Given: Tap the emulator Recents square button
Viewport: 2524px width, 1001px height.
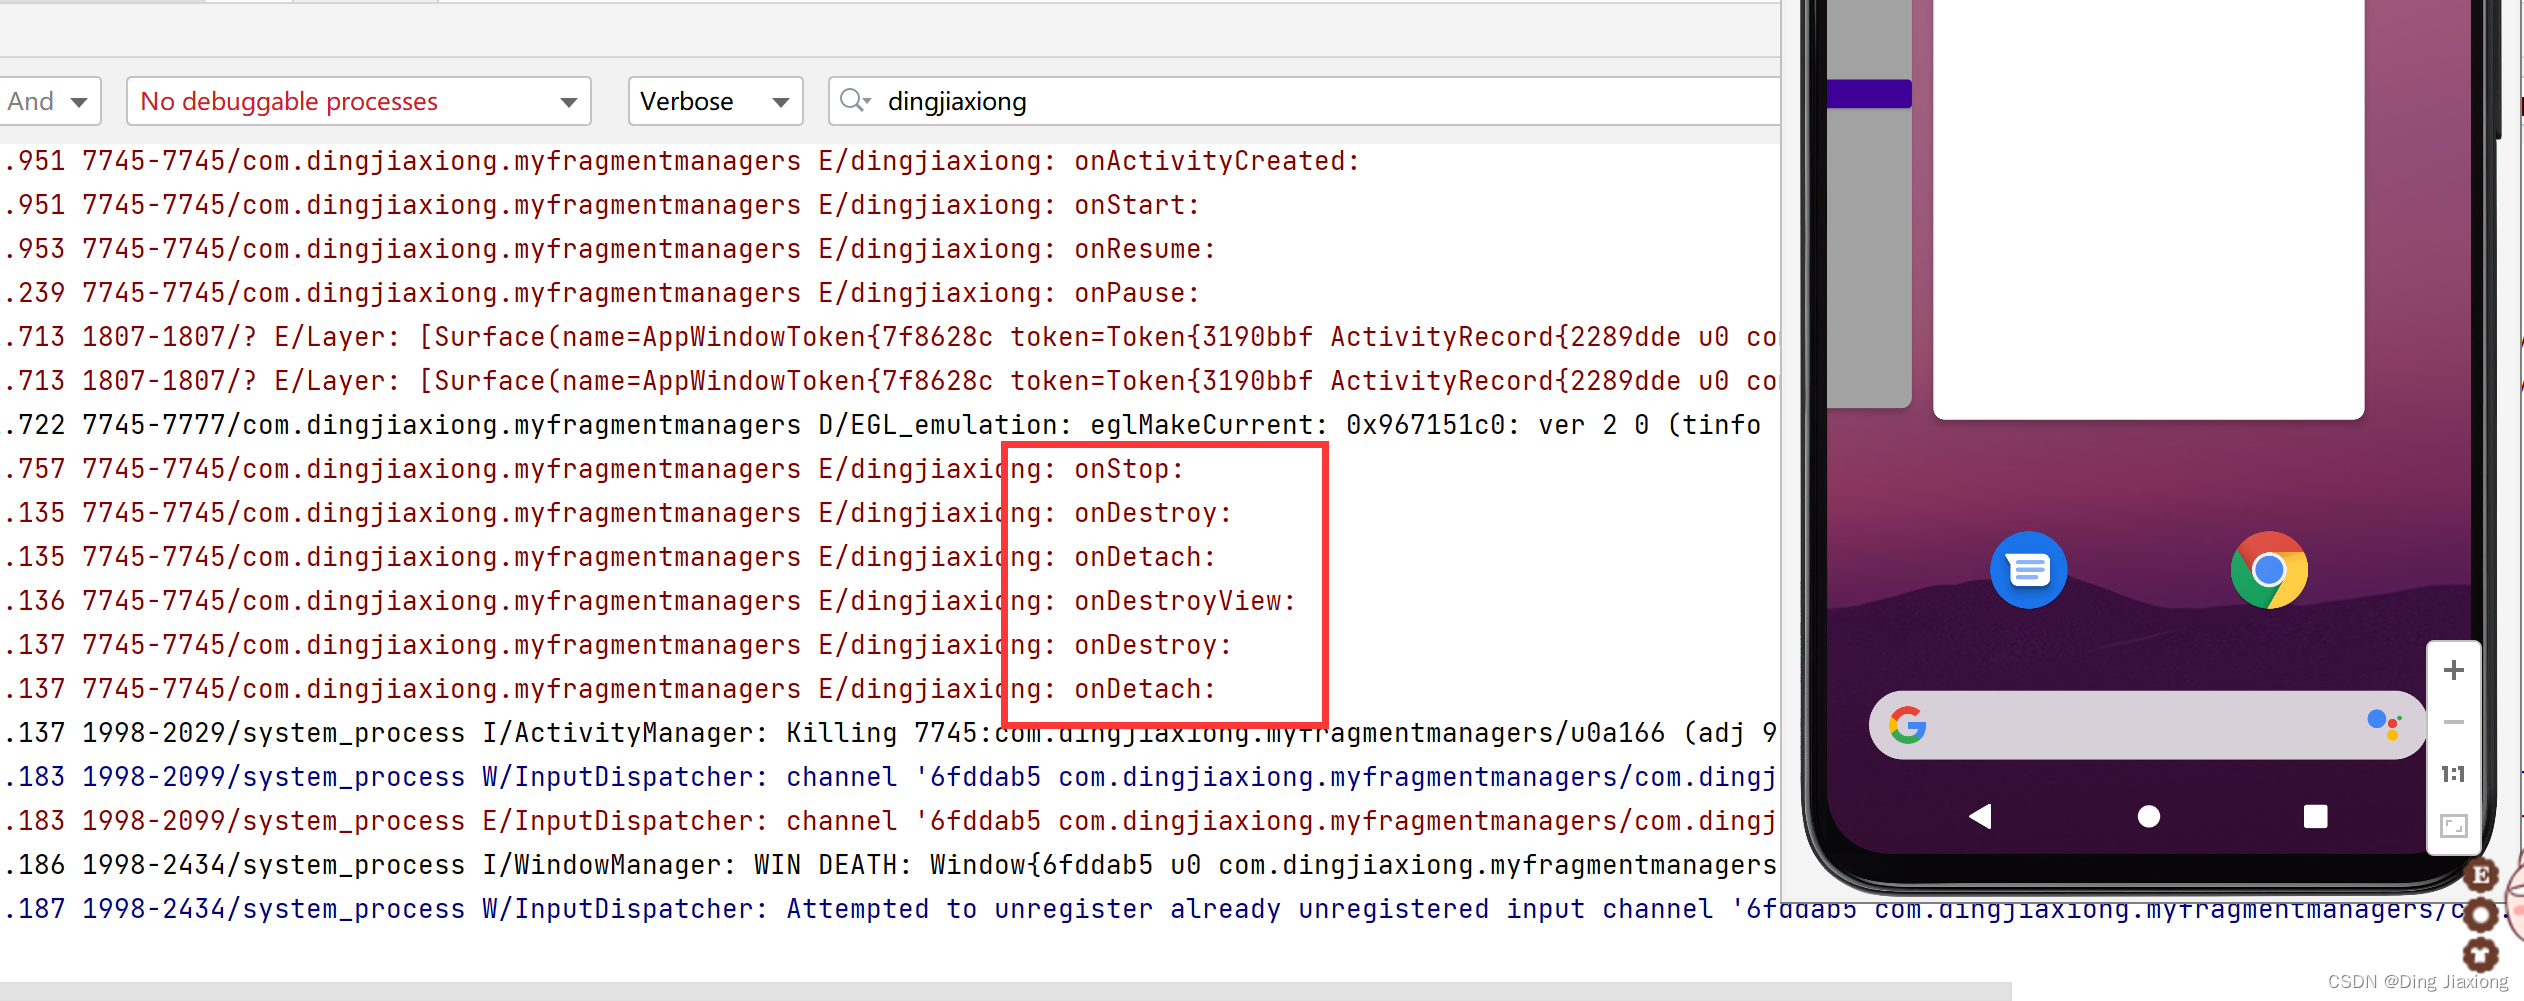Looking at the screenshot, I should pos(2315,817).
